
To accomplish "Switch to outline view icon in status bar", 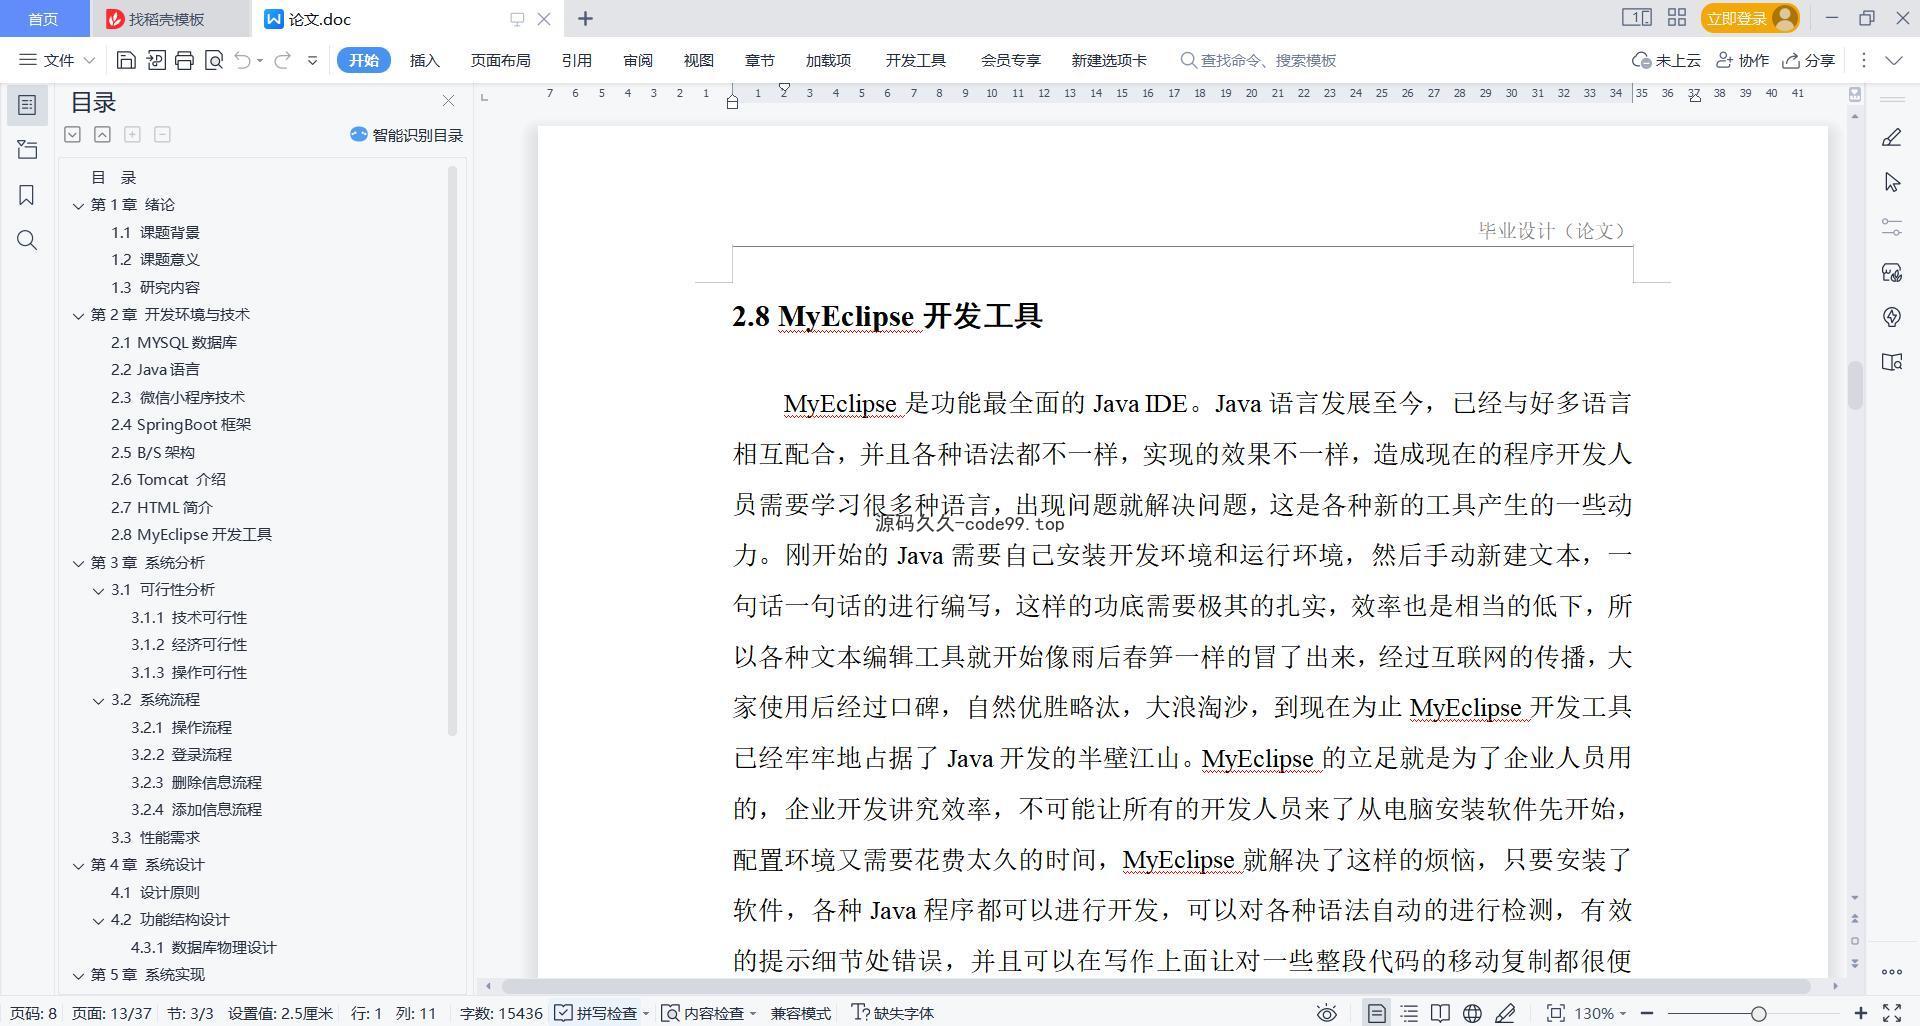I will pos(1409,1013).
